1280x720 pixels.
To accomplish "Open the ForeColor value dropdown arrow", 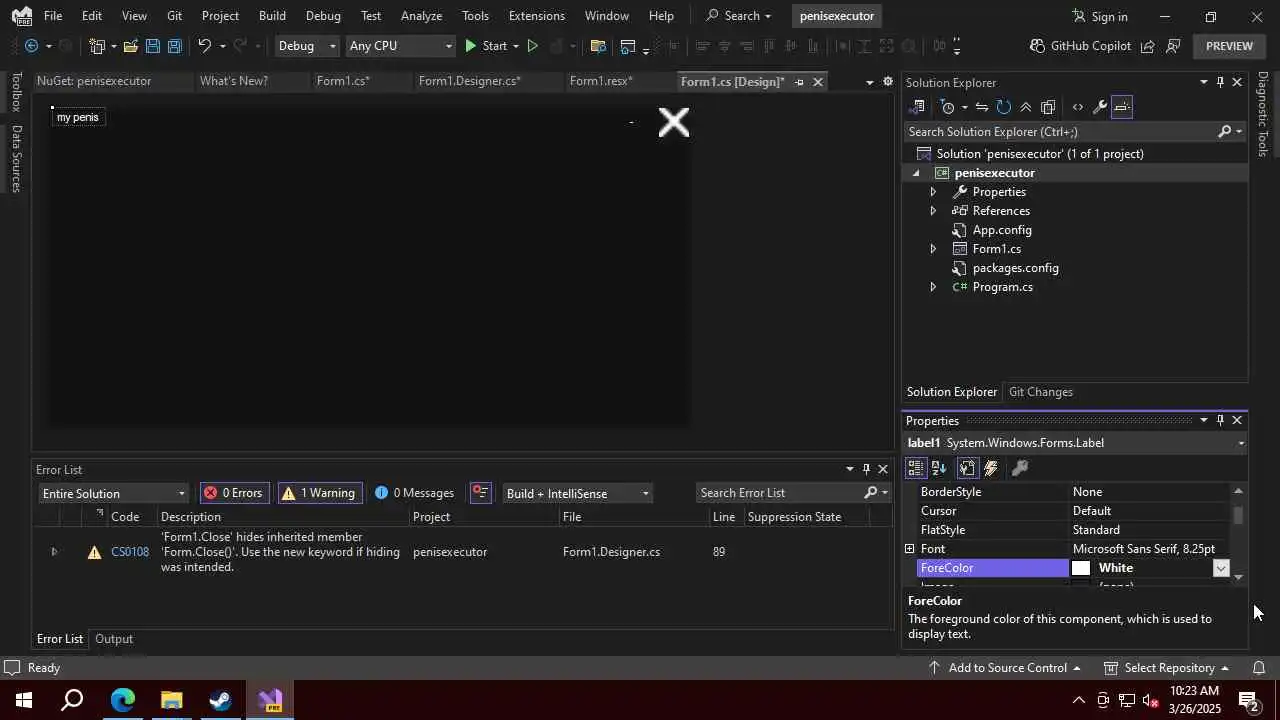I will point(1221,568).
